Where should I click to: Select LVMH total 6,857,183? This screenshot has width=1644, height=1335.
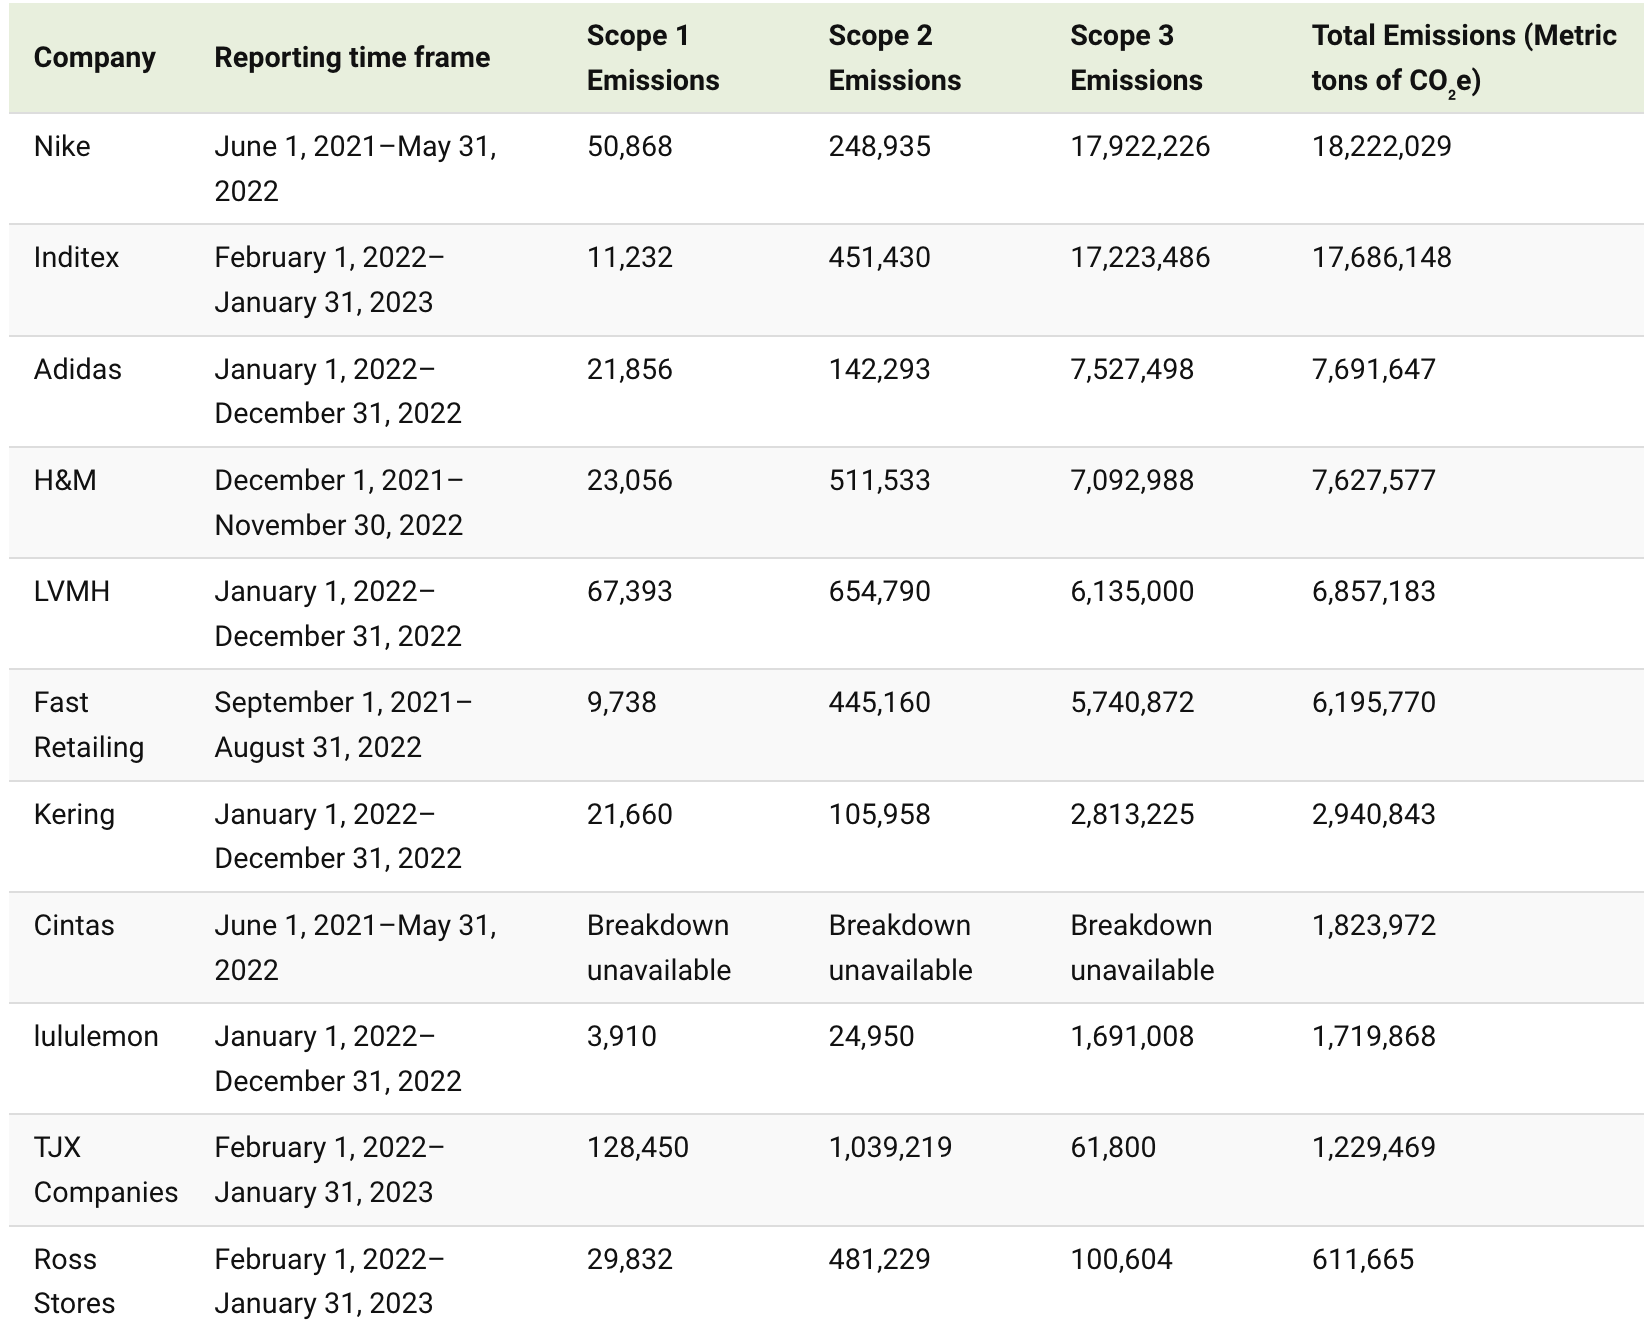[x=1374, y=592]
